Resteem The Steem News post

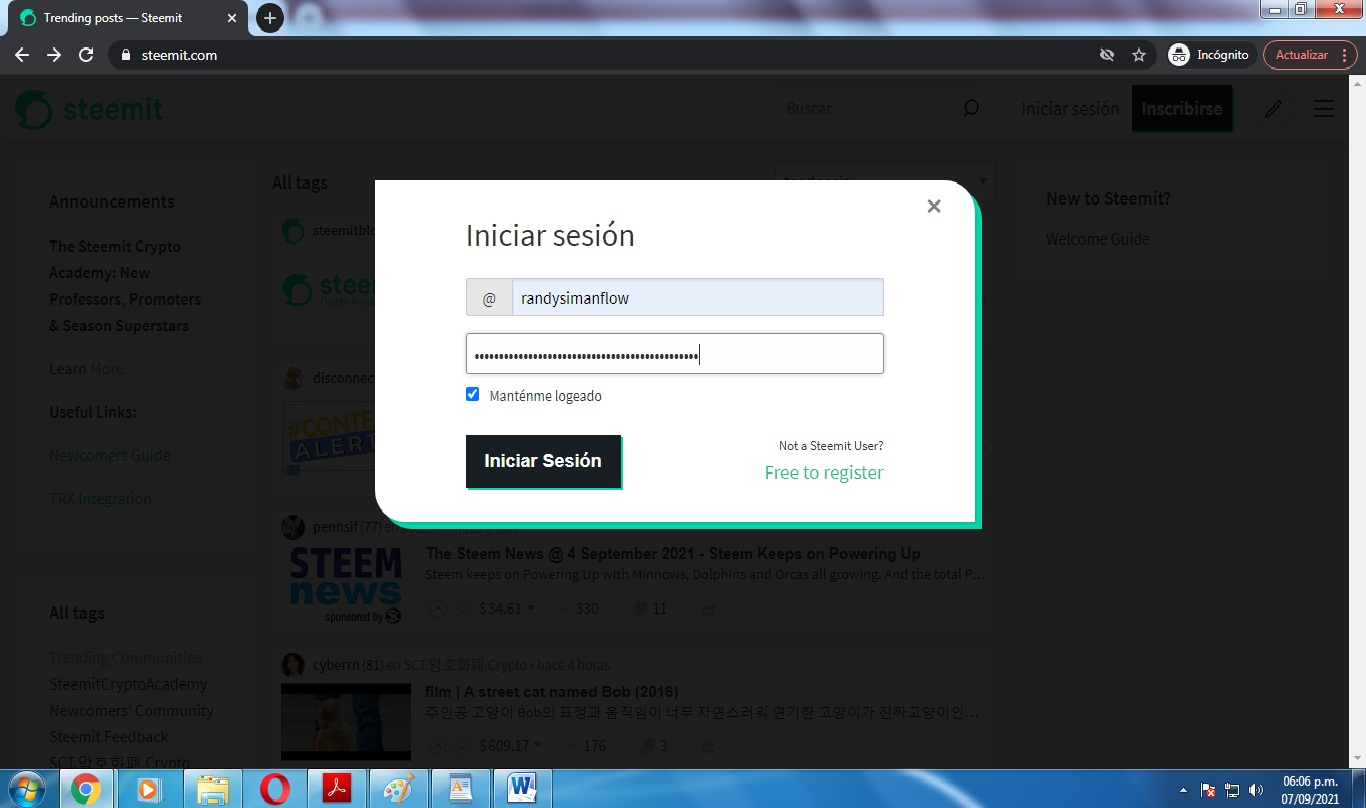[709, 608]
